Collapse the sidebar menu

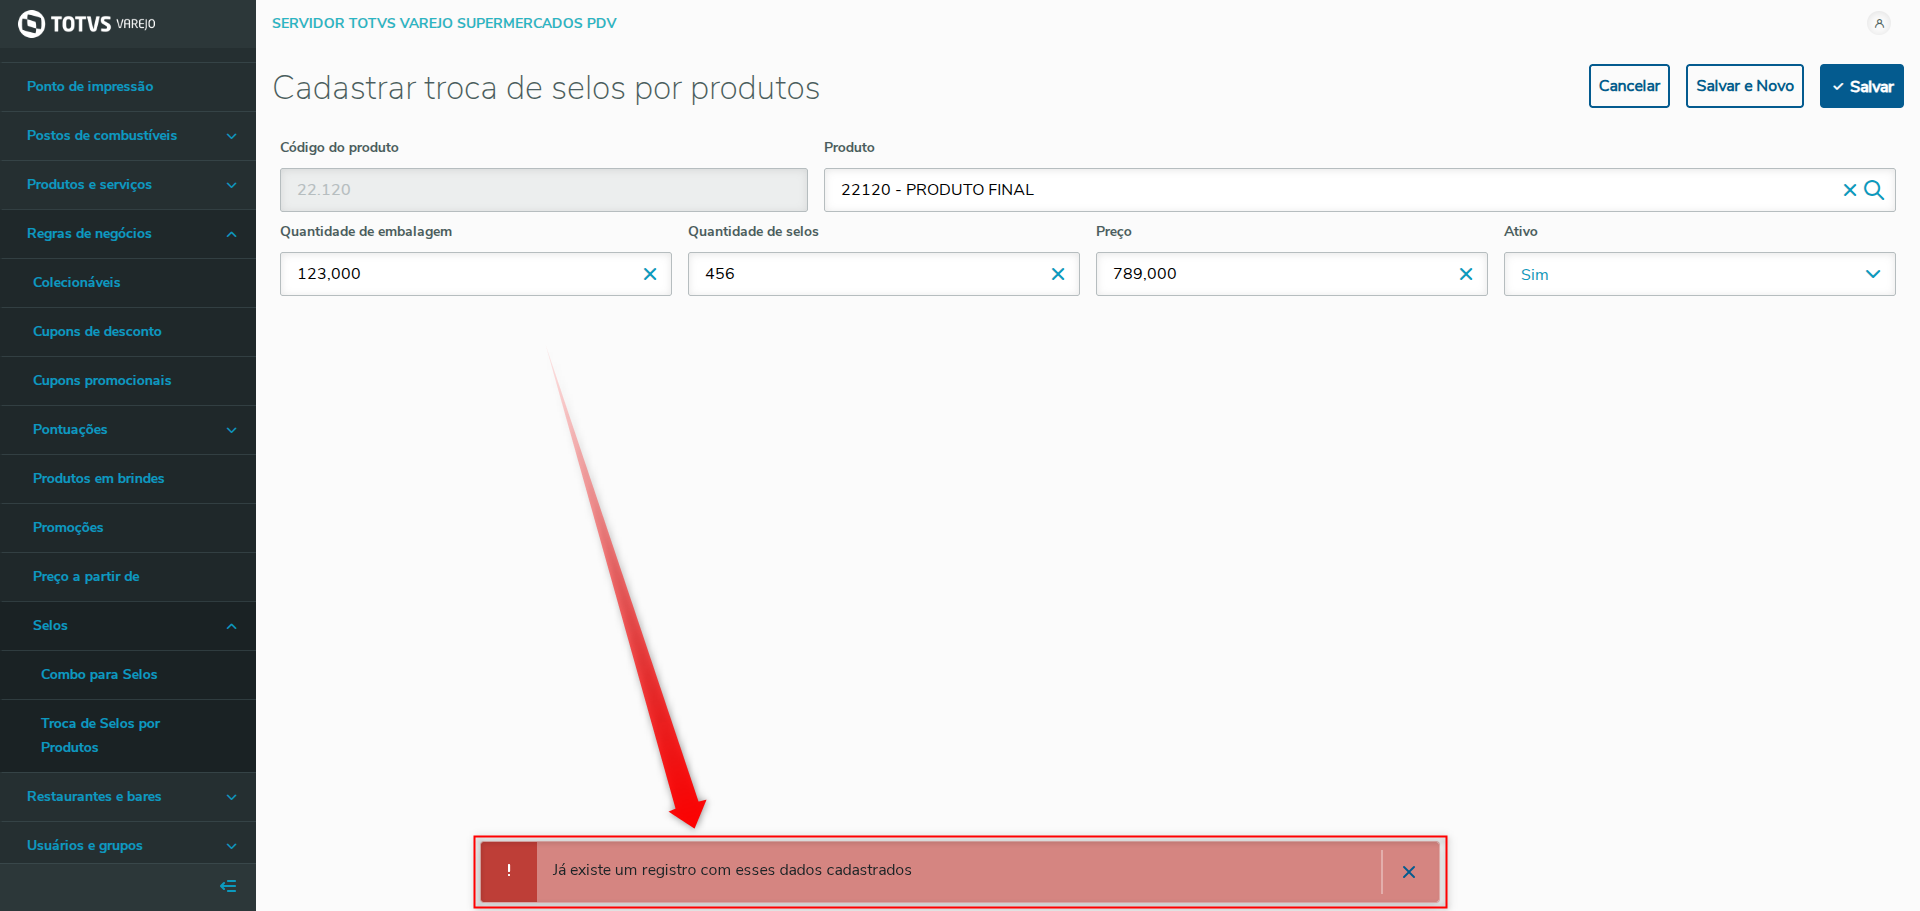tap(228, 886)
